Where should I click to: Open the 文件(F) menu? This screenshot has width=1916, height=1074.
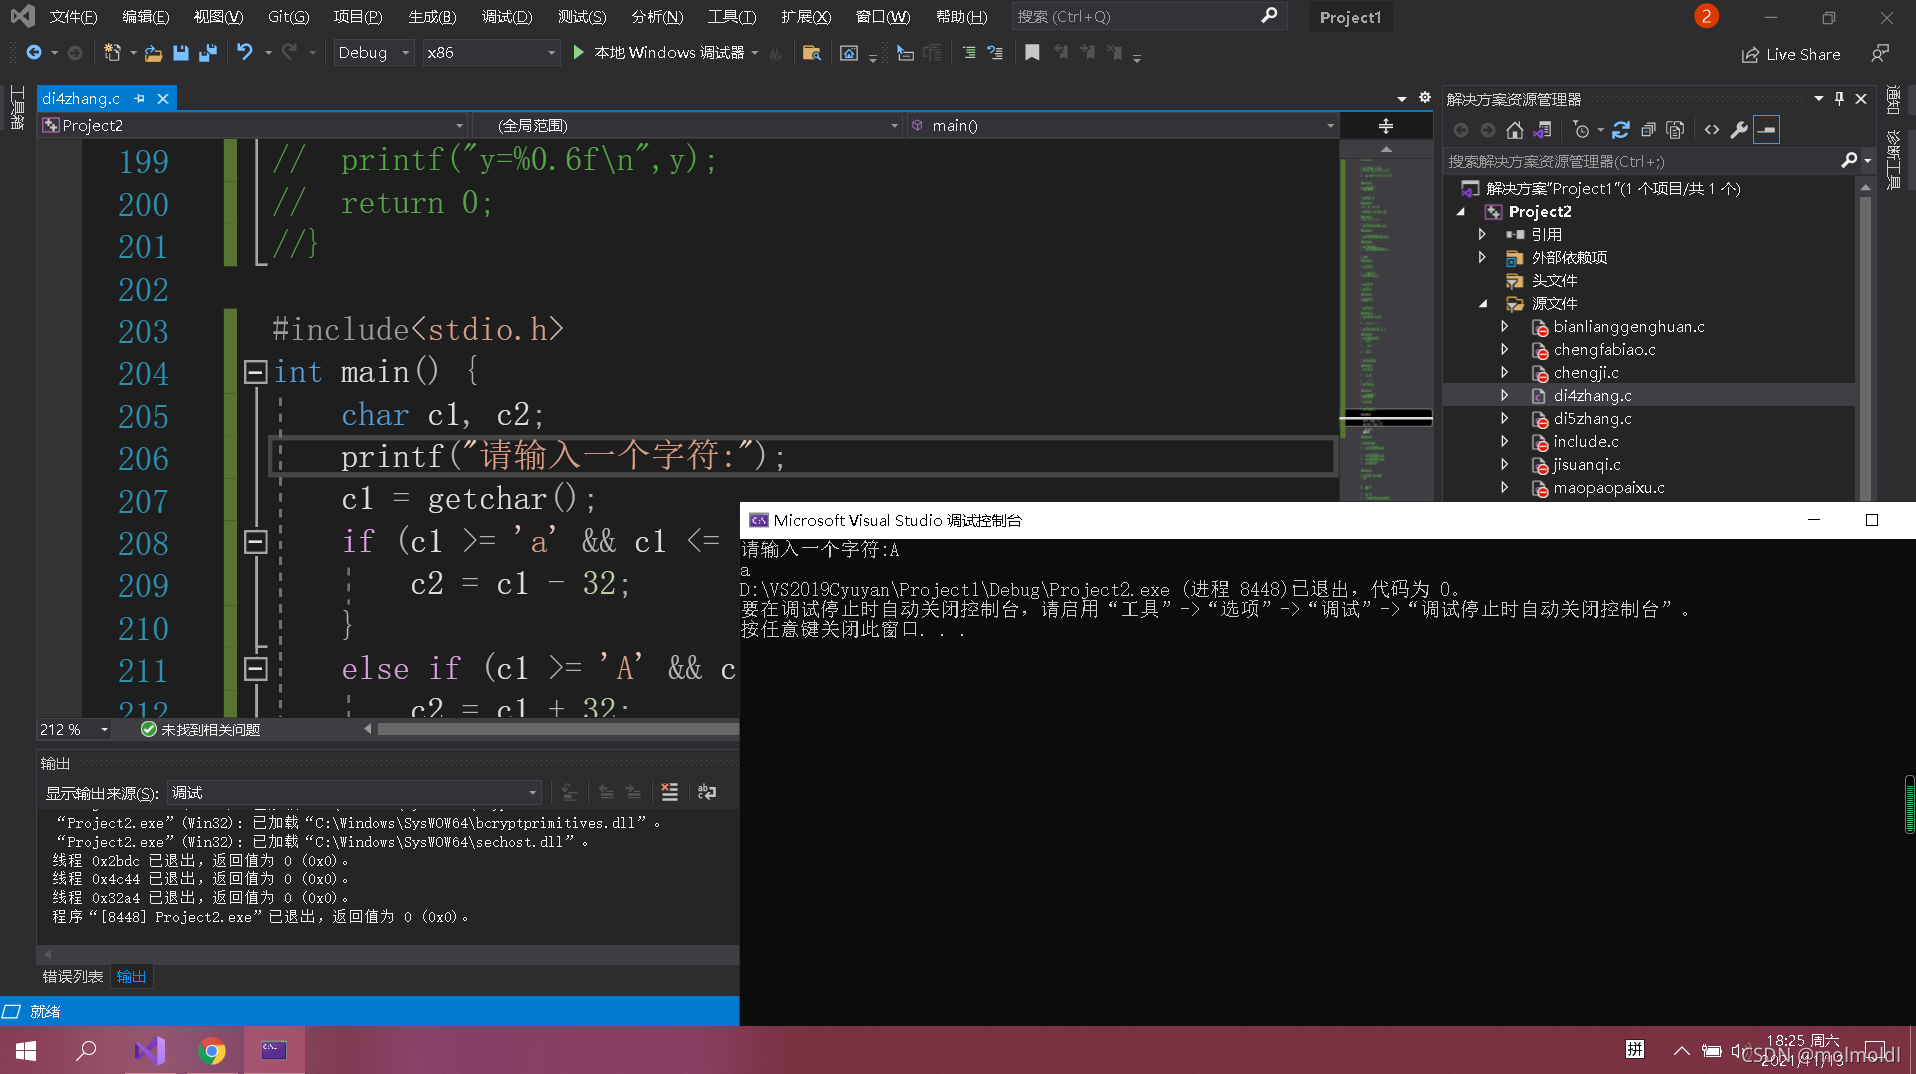point(73,17)
